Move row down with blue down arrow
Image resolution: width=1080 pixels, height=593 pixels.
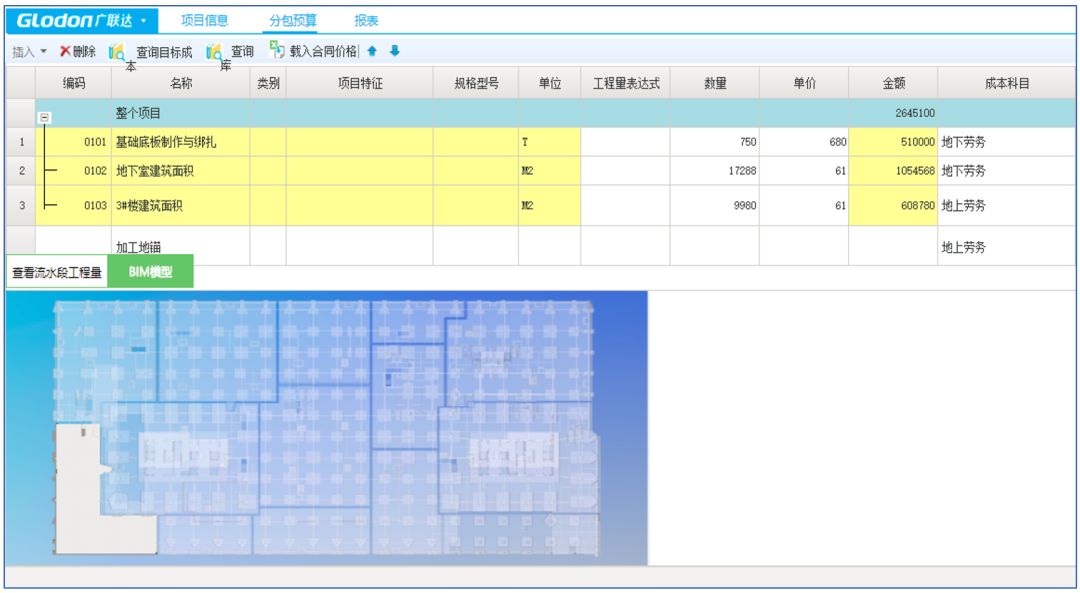[394, 51]
